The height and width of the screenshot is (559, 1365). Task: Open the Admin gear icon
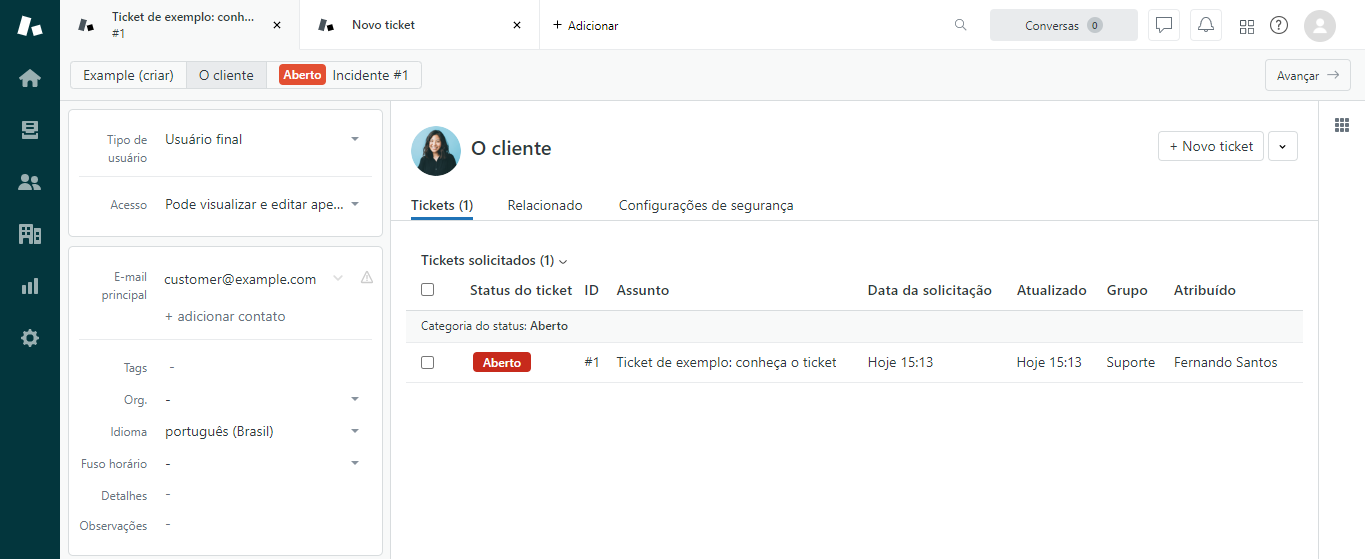[x=30, y=338]
